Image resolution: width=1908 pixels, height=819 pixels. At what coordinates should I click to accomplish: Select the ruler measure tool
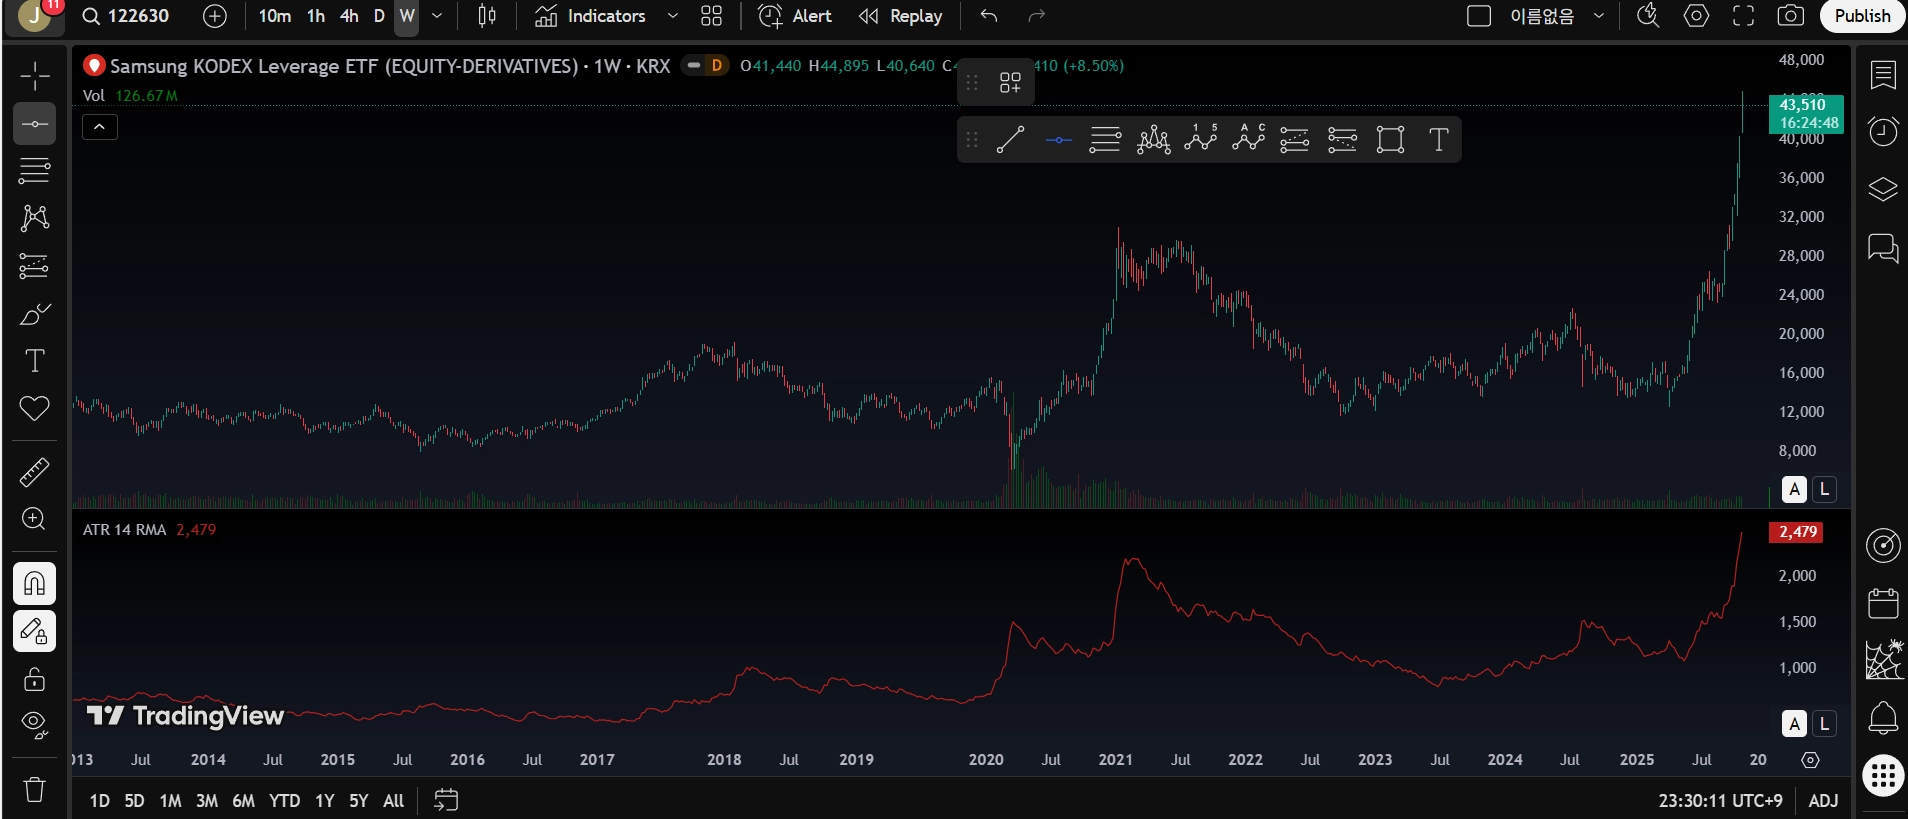(34, 472)
